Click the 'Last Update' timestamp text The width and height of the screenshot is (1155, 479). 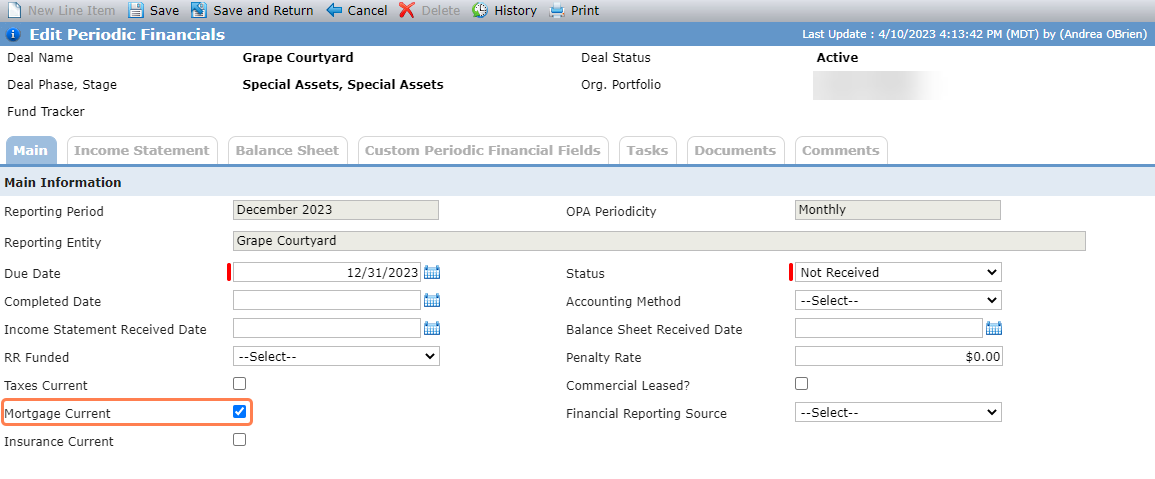pyautogui.click(x=975, y=35)
